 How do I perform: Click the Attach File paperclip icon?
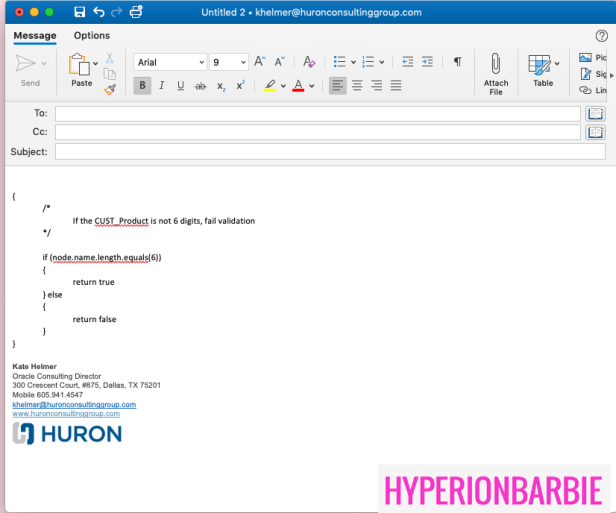click(495, 64)
